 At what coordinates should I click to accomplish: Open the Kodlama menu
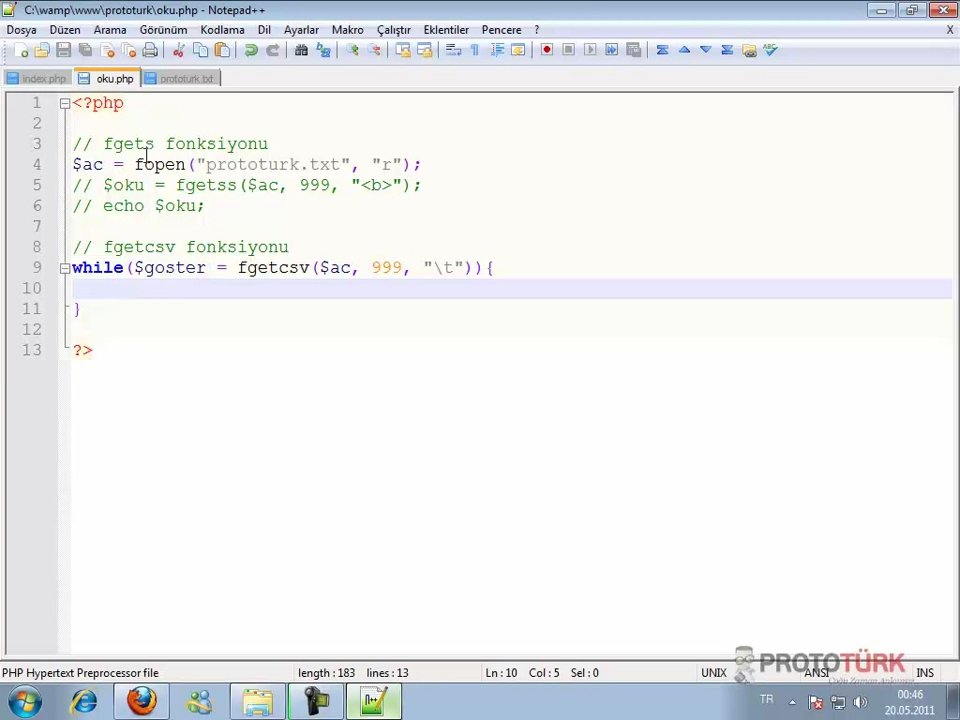[x=222, y=30]
